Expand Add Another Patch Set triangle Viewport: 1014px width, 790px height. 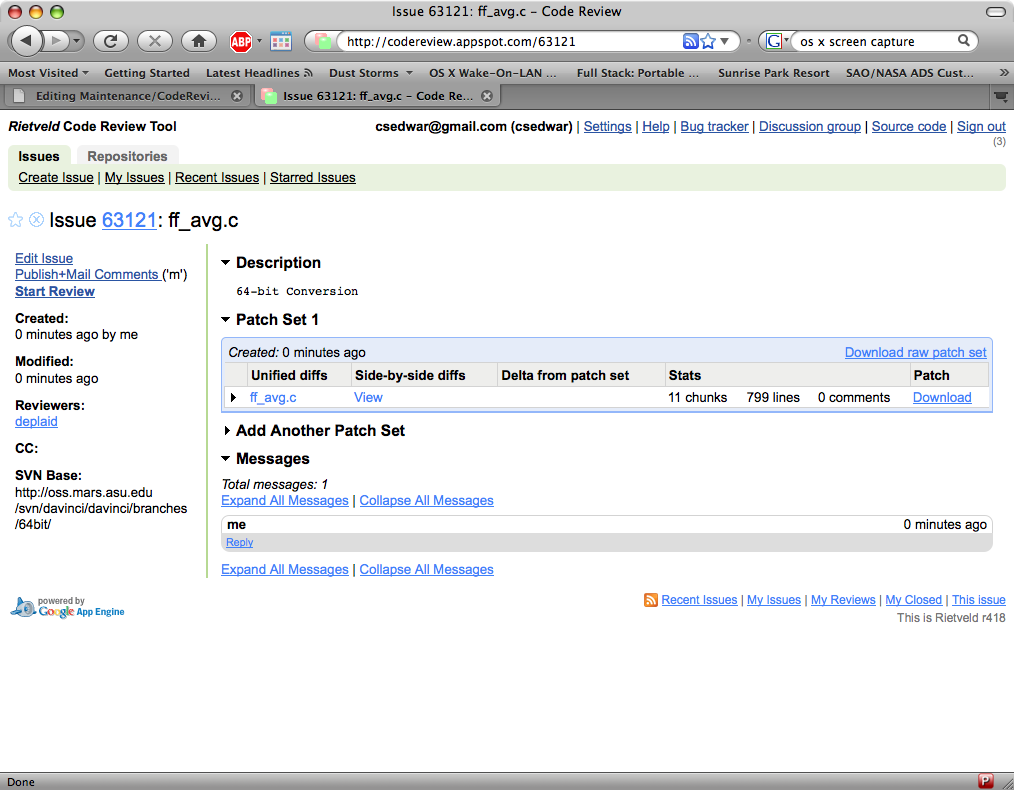(x=227, y=431)
